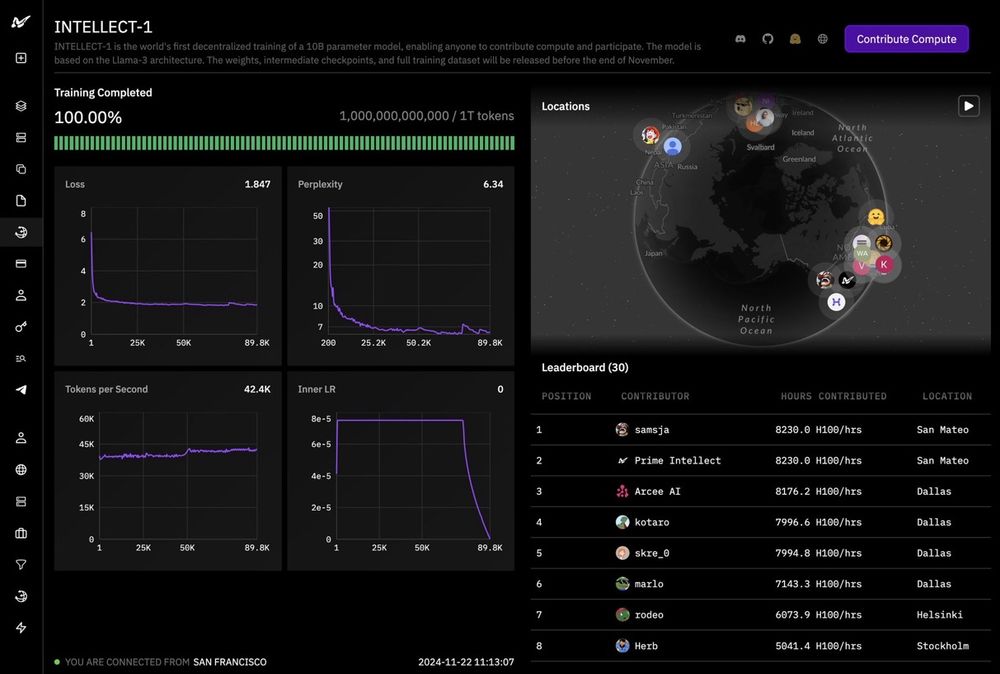The height and width of the screenshot is (674, 1000).
Task: Open the credit card billing sidebar icon
Action: [21, 264]
